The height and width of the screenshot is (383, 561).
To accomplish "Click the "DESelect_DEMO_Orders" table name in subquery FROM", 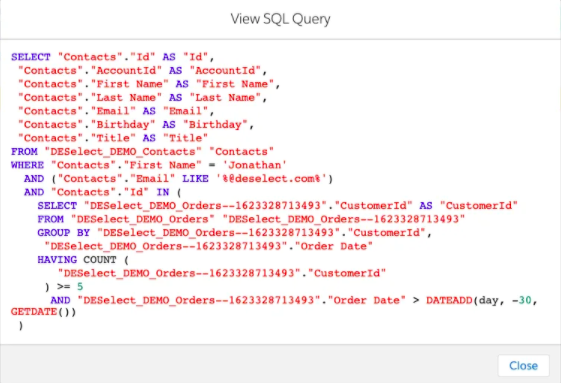I will pyautogui.click(x=142, y=219).
